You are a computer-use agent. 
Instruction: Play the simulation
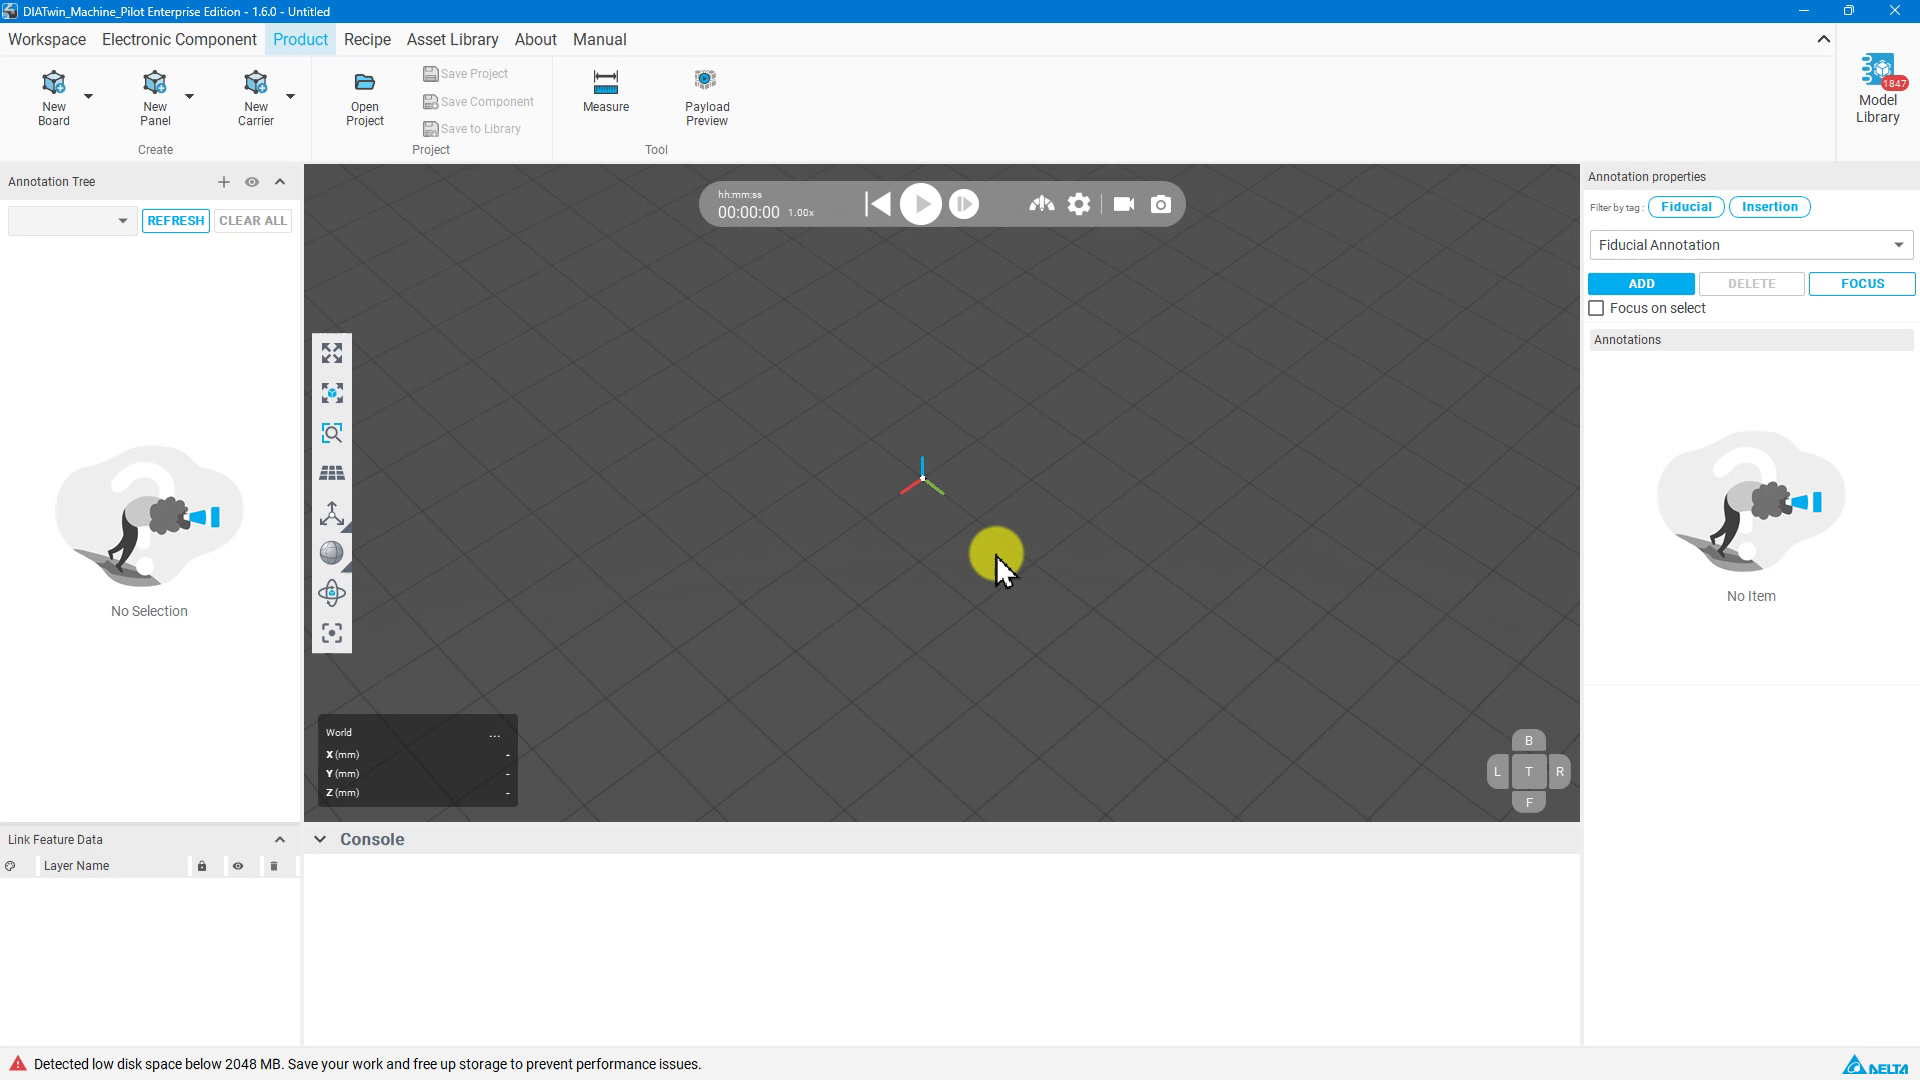(x=921, y=204)
